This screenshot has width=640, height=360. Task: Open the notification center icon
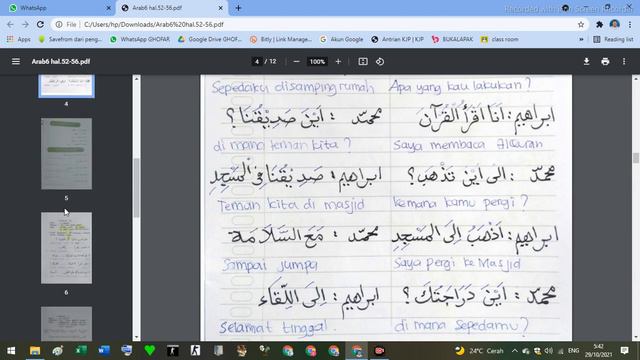pos(624,351)
